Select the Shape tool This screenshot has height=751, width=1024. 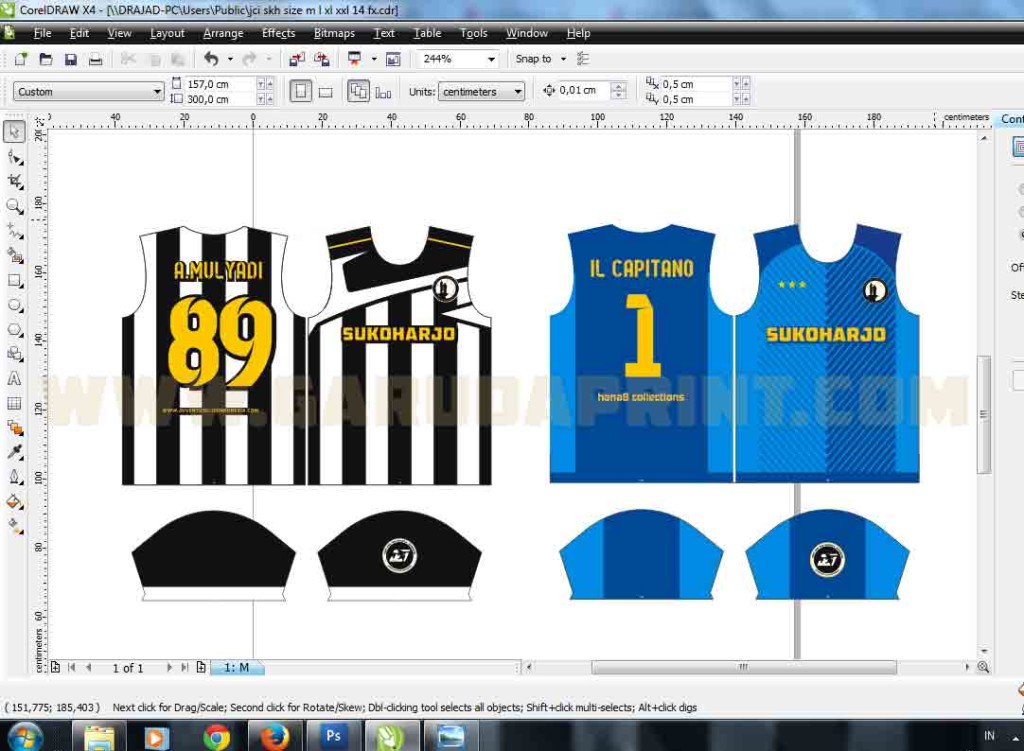(13, 155)
